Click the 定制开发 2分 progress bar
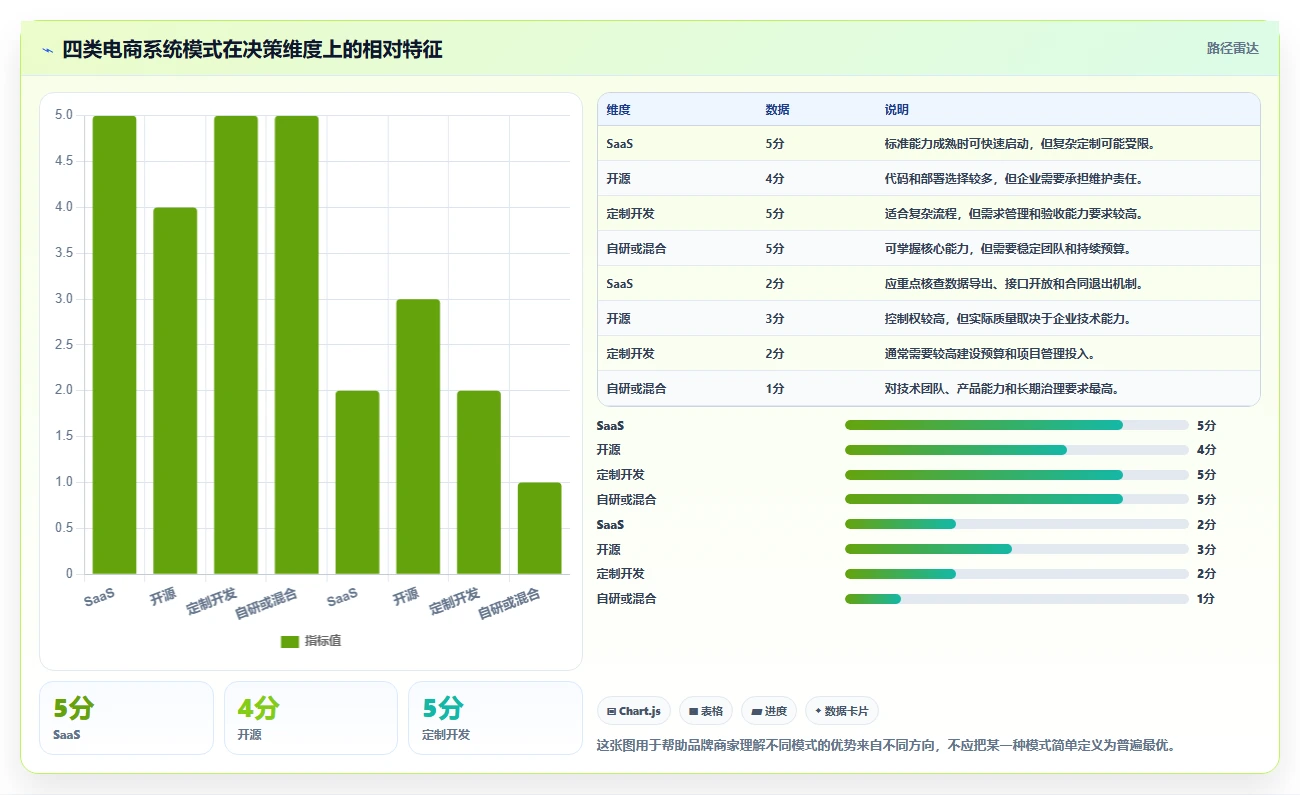 1017,574
